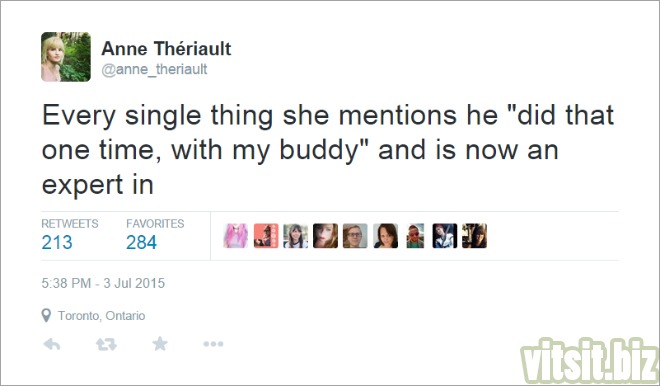Click the Anne Thériault display name
Screen dimensions: 660x386
pyautogui.click(x=166, y=48)
